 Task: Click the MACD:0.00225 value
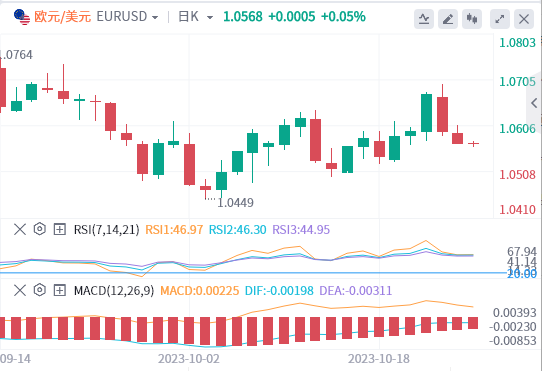pyautogui.click(x=200, y=290)
